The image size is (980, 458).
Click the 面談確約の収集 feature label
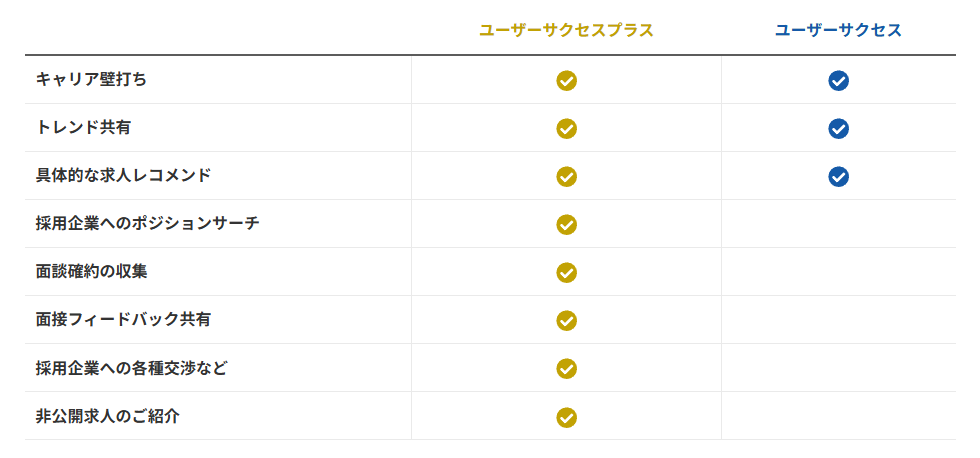click(x=91, y=271)
